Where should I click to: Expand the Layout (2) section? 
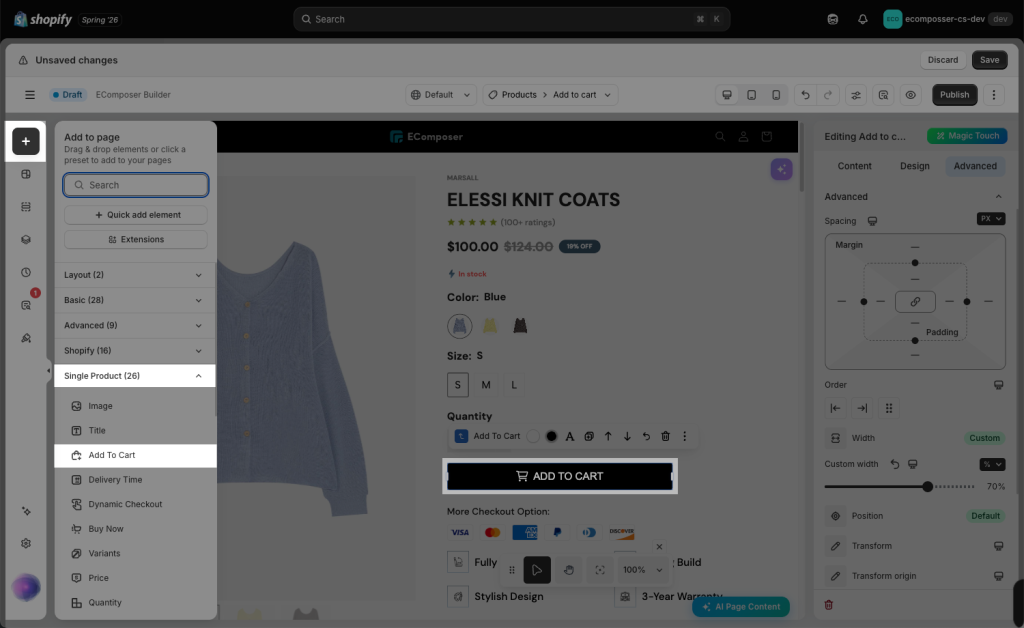(x=134, y=275)
